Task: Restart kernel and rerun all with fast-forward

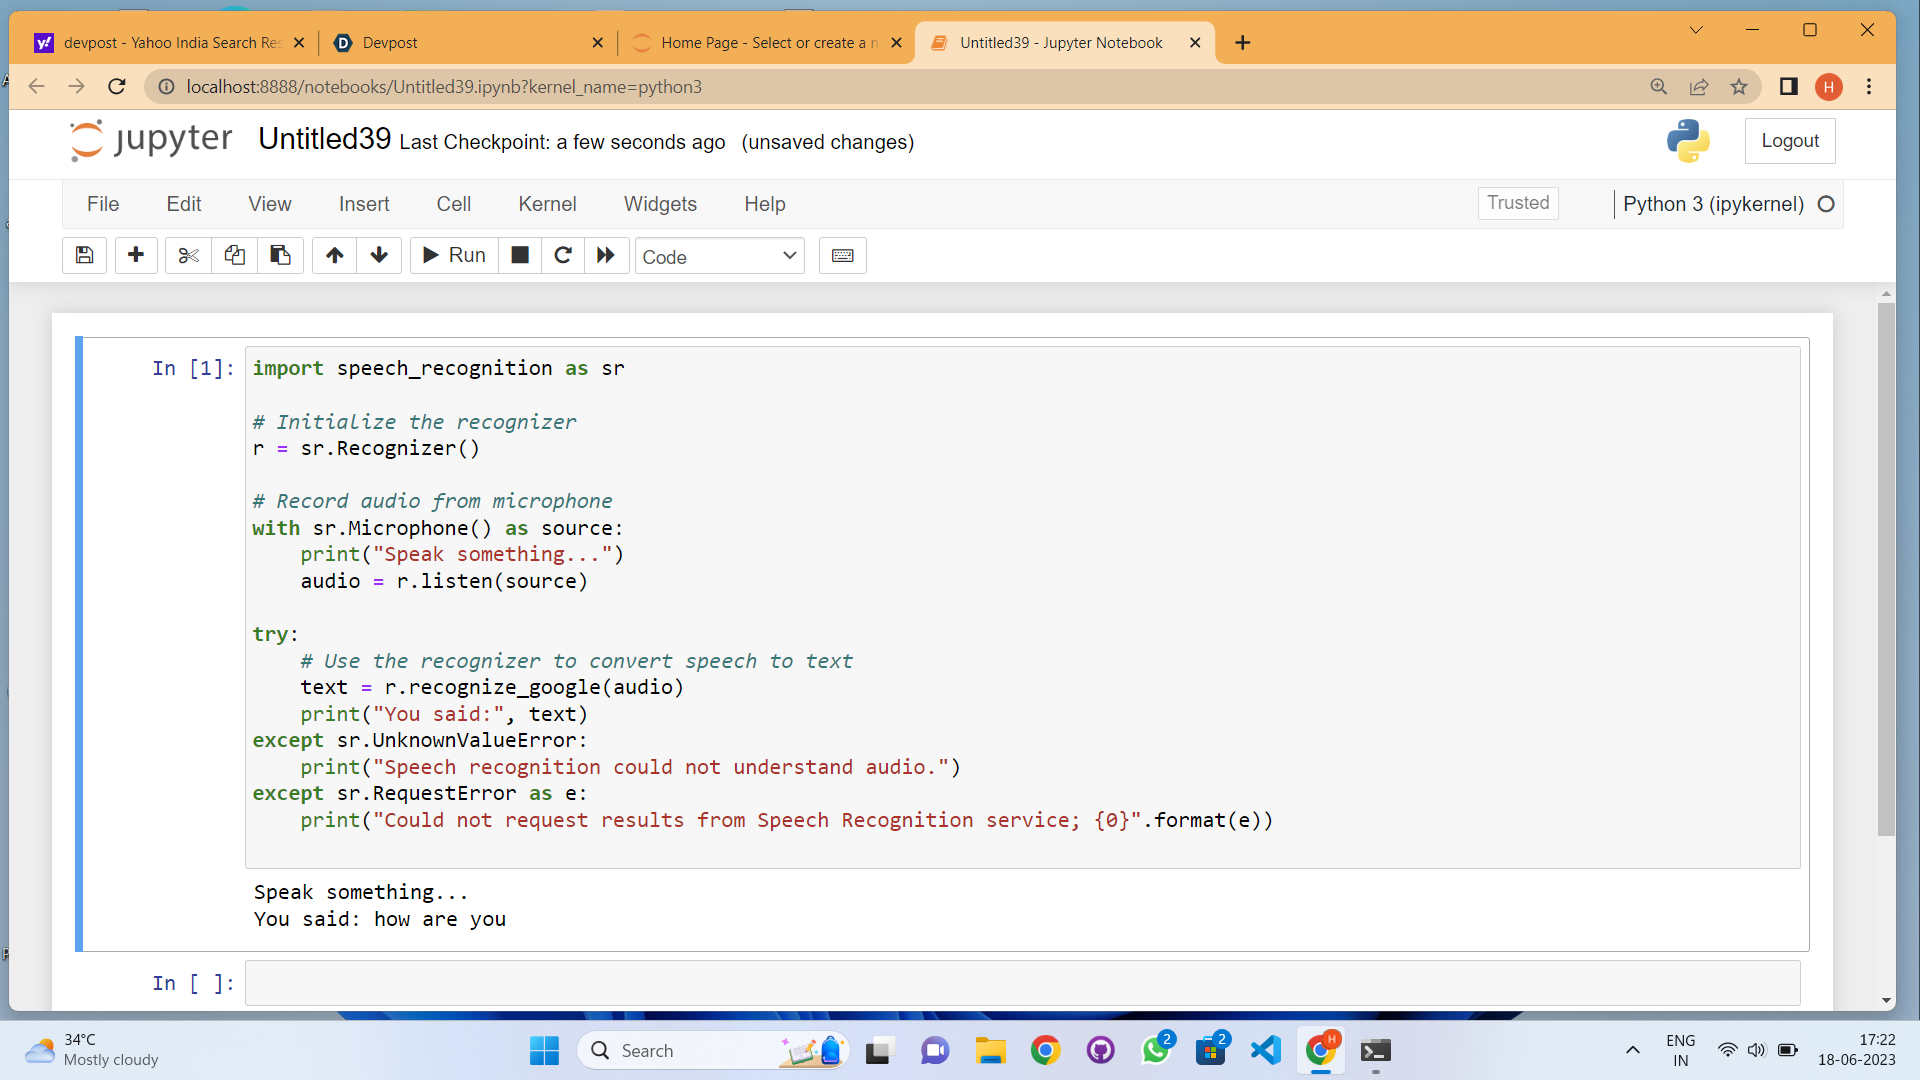Action: (606, 256)
